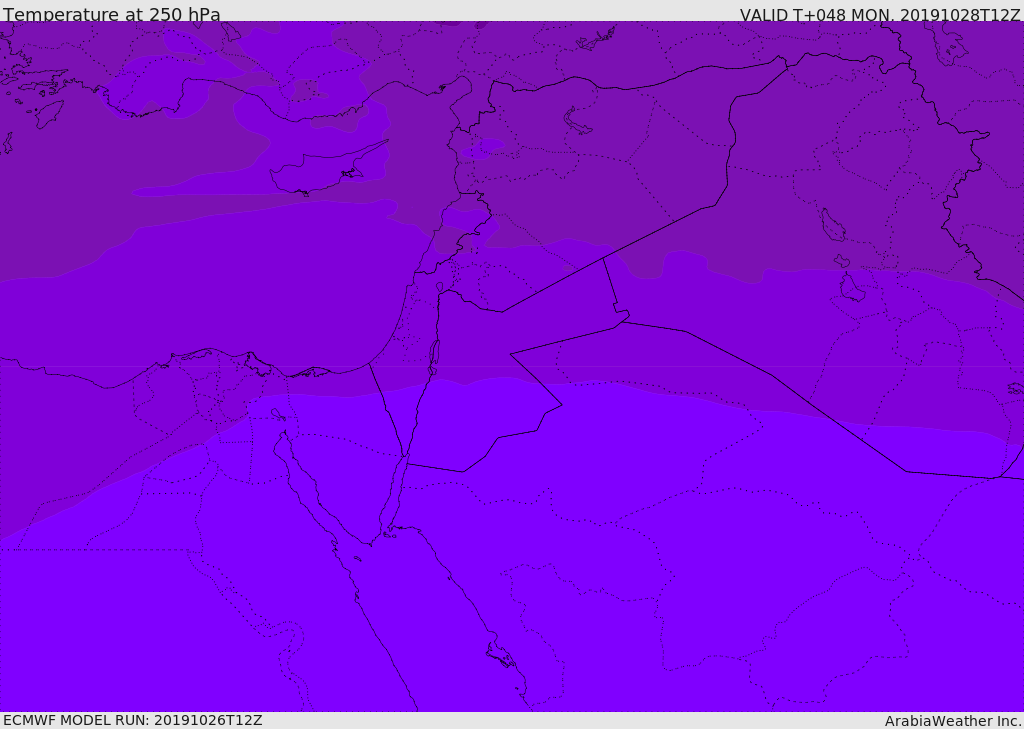Image resolution: width=1024 pixels, height=729 pixels.
Task: Click the 'ECMWF MODEL RUN: 20191026T12Z' text
Action: 133,721
